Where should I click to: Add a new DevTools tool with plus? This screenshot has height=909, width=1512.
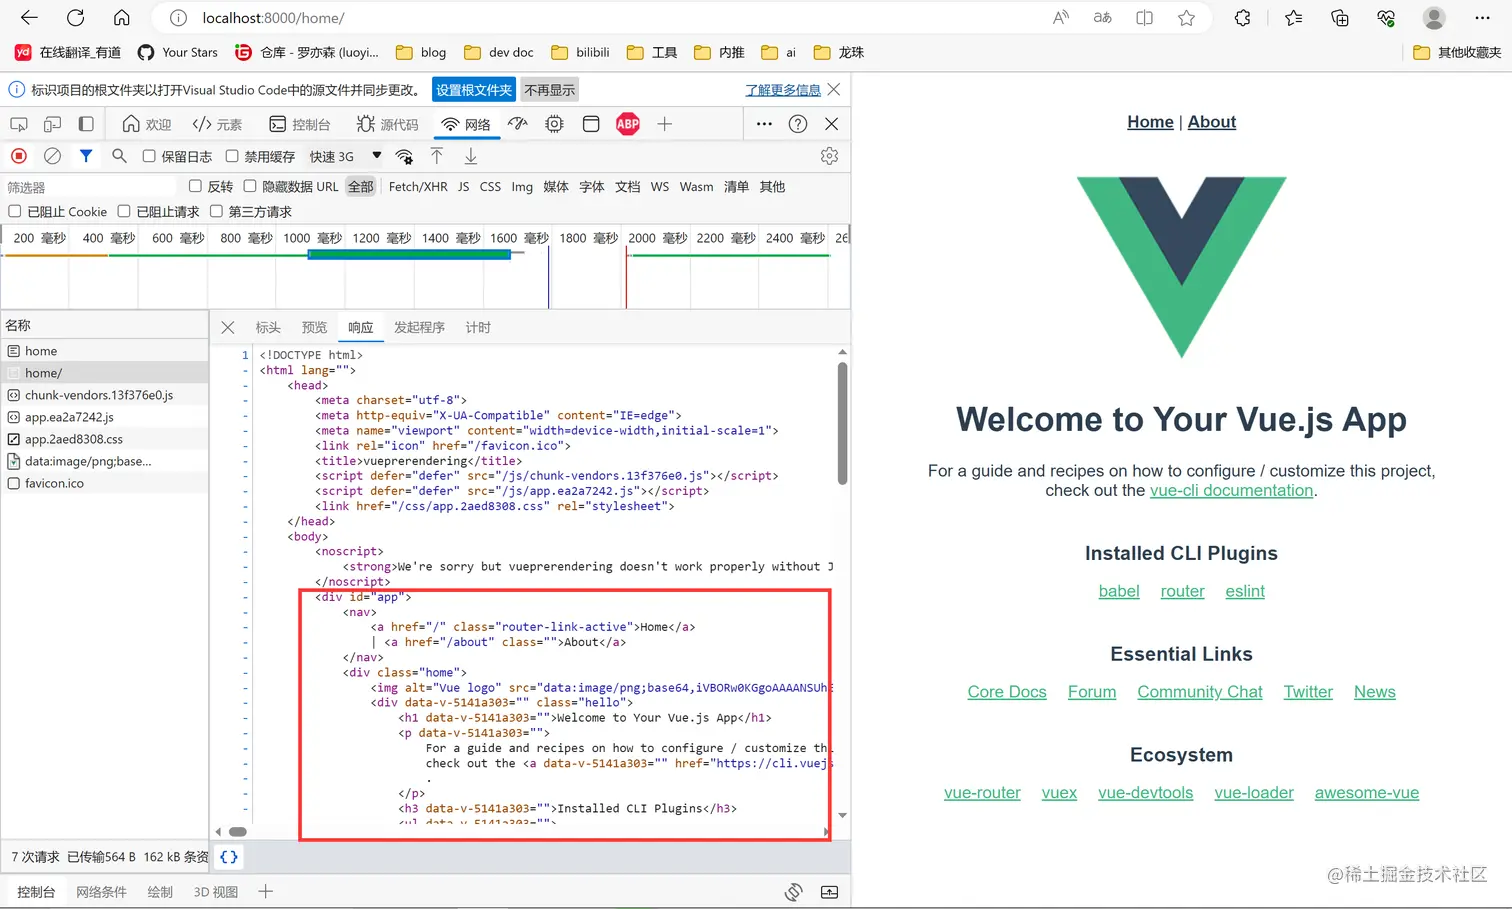[x=665, y=124]
